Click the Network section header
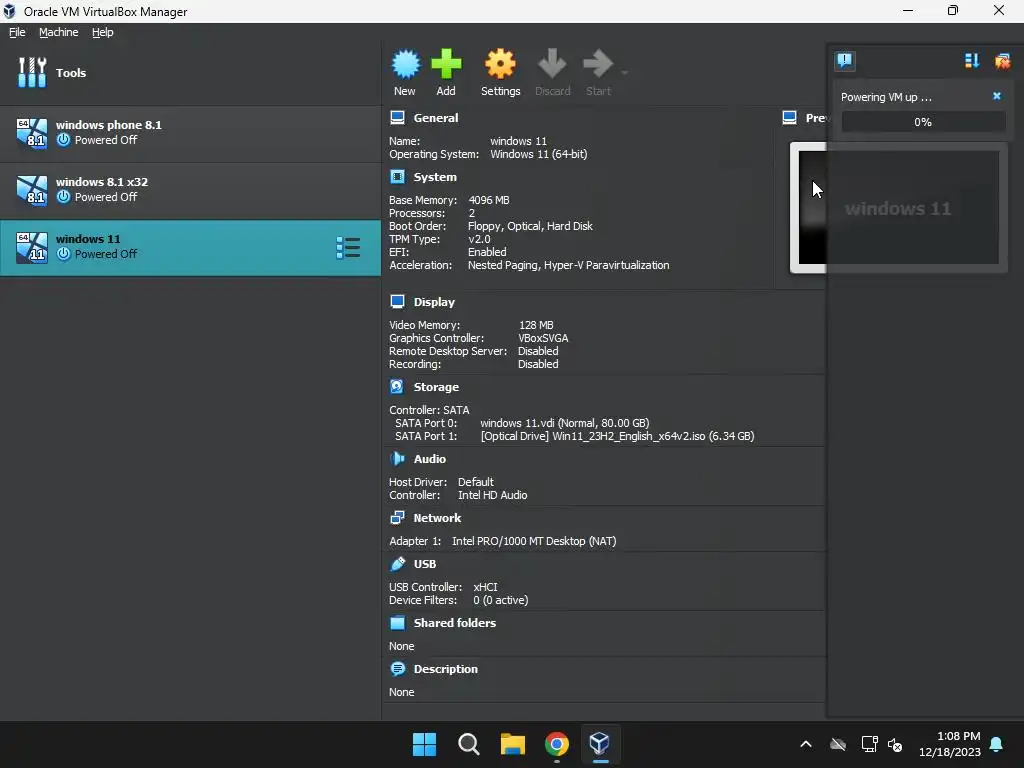 (437, 518)
